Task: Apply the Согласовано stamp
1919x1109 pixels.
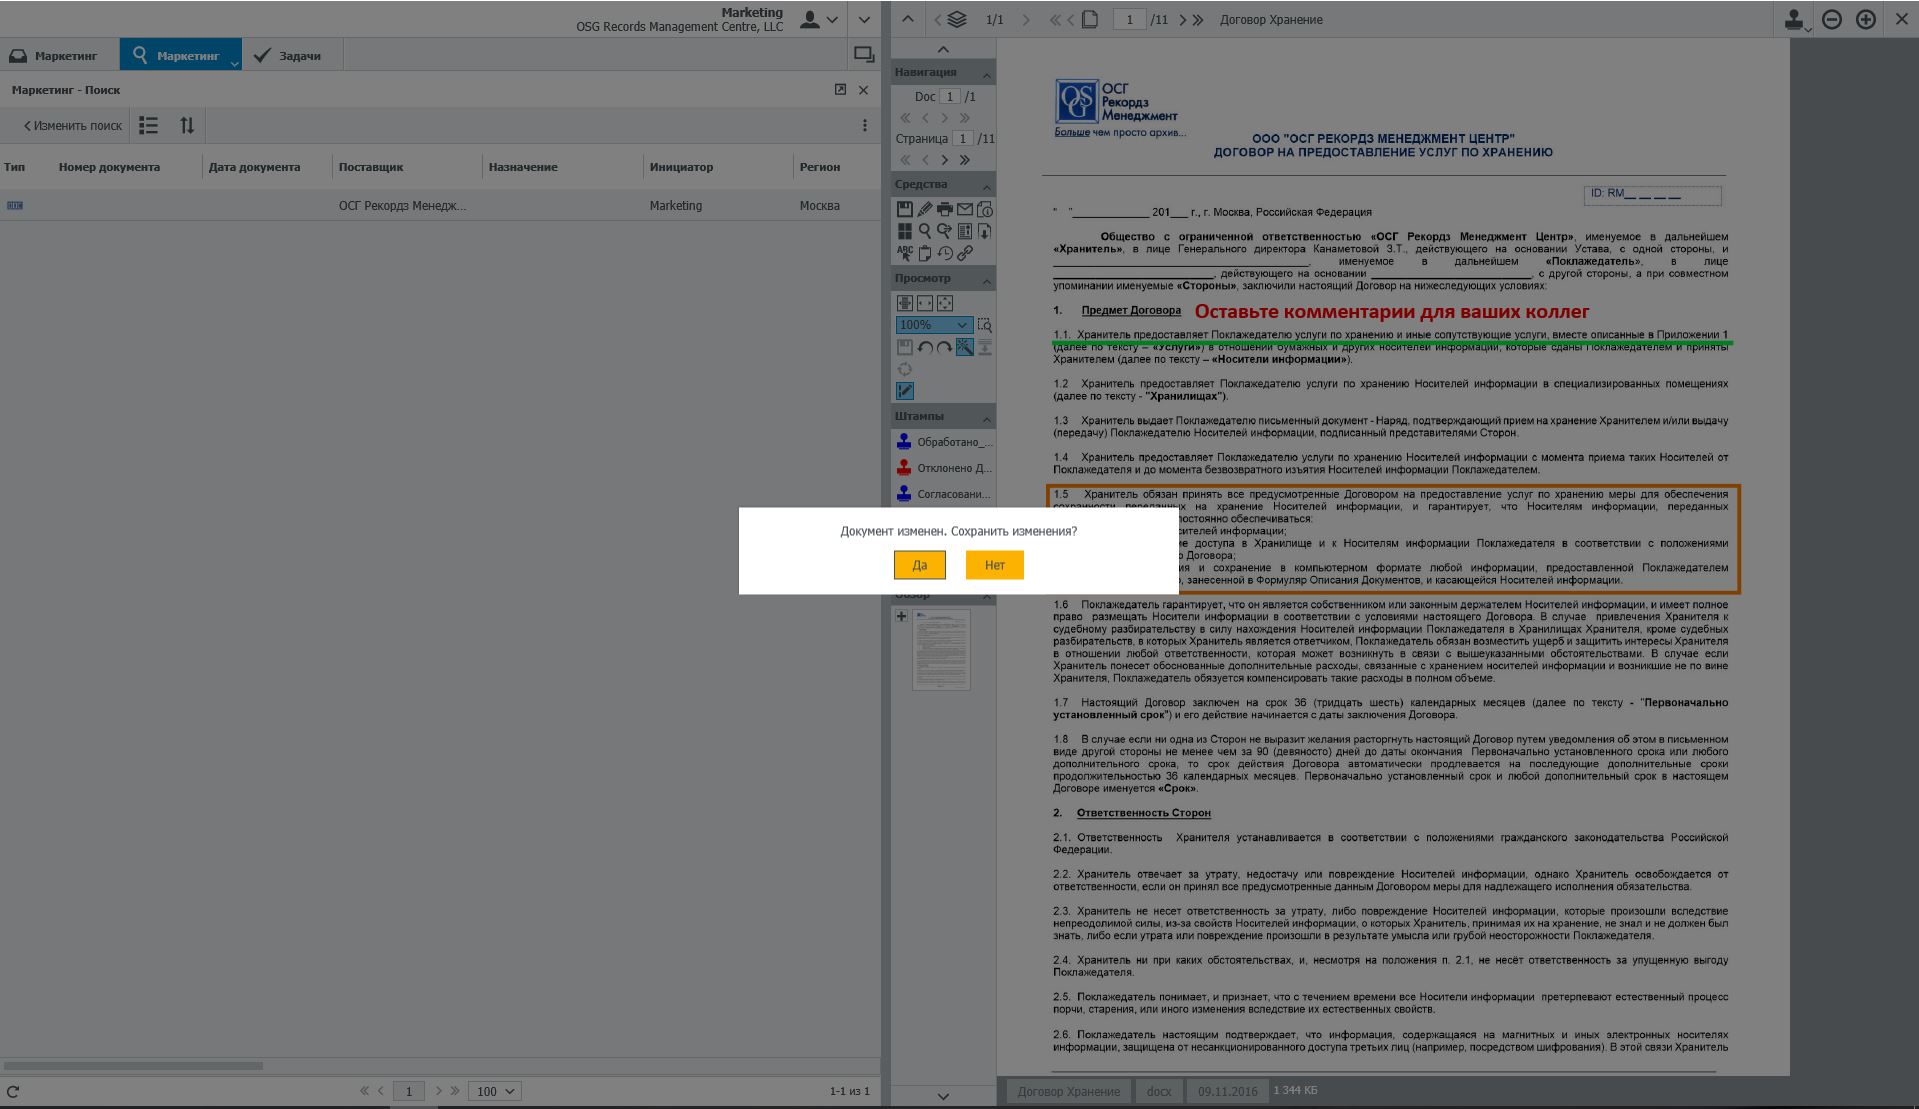Action: 943,494
